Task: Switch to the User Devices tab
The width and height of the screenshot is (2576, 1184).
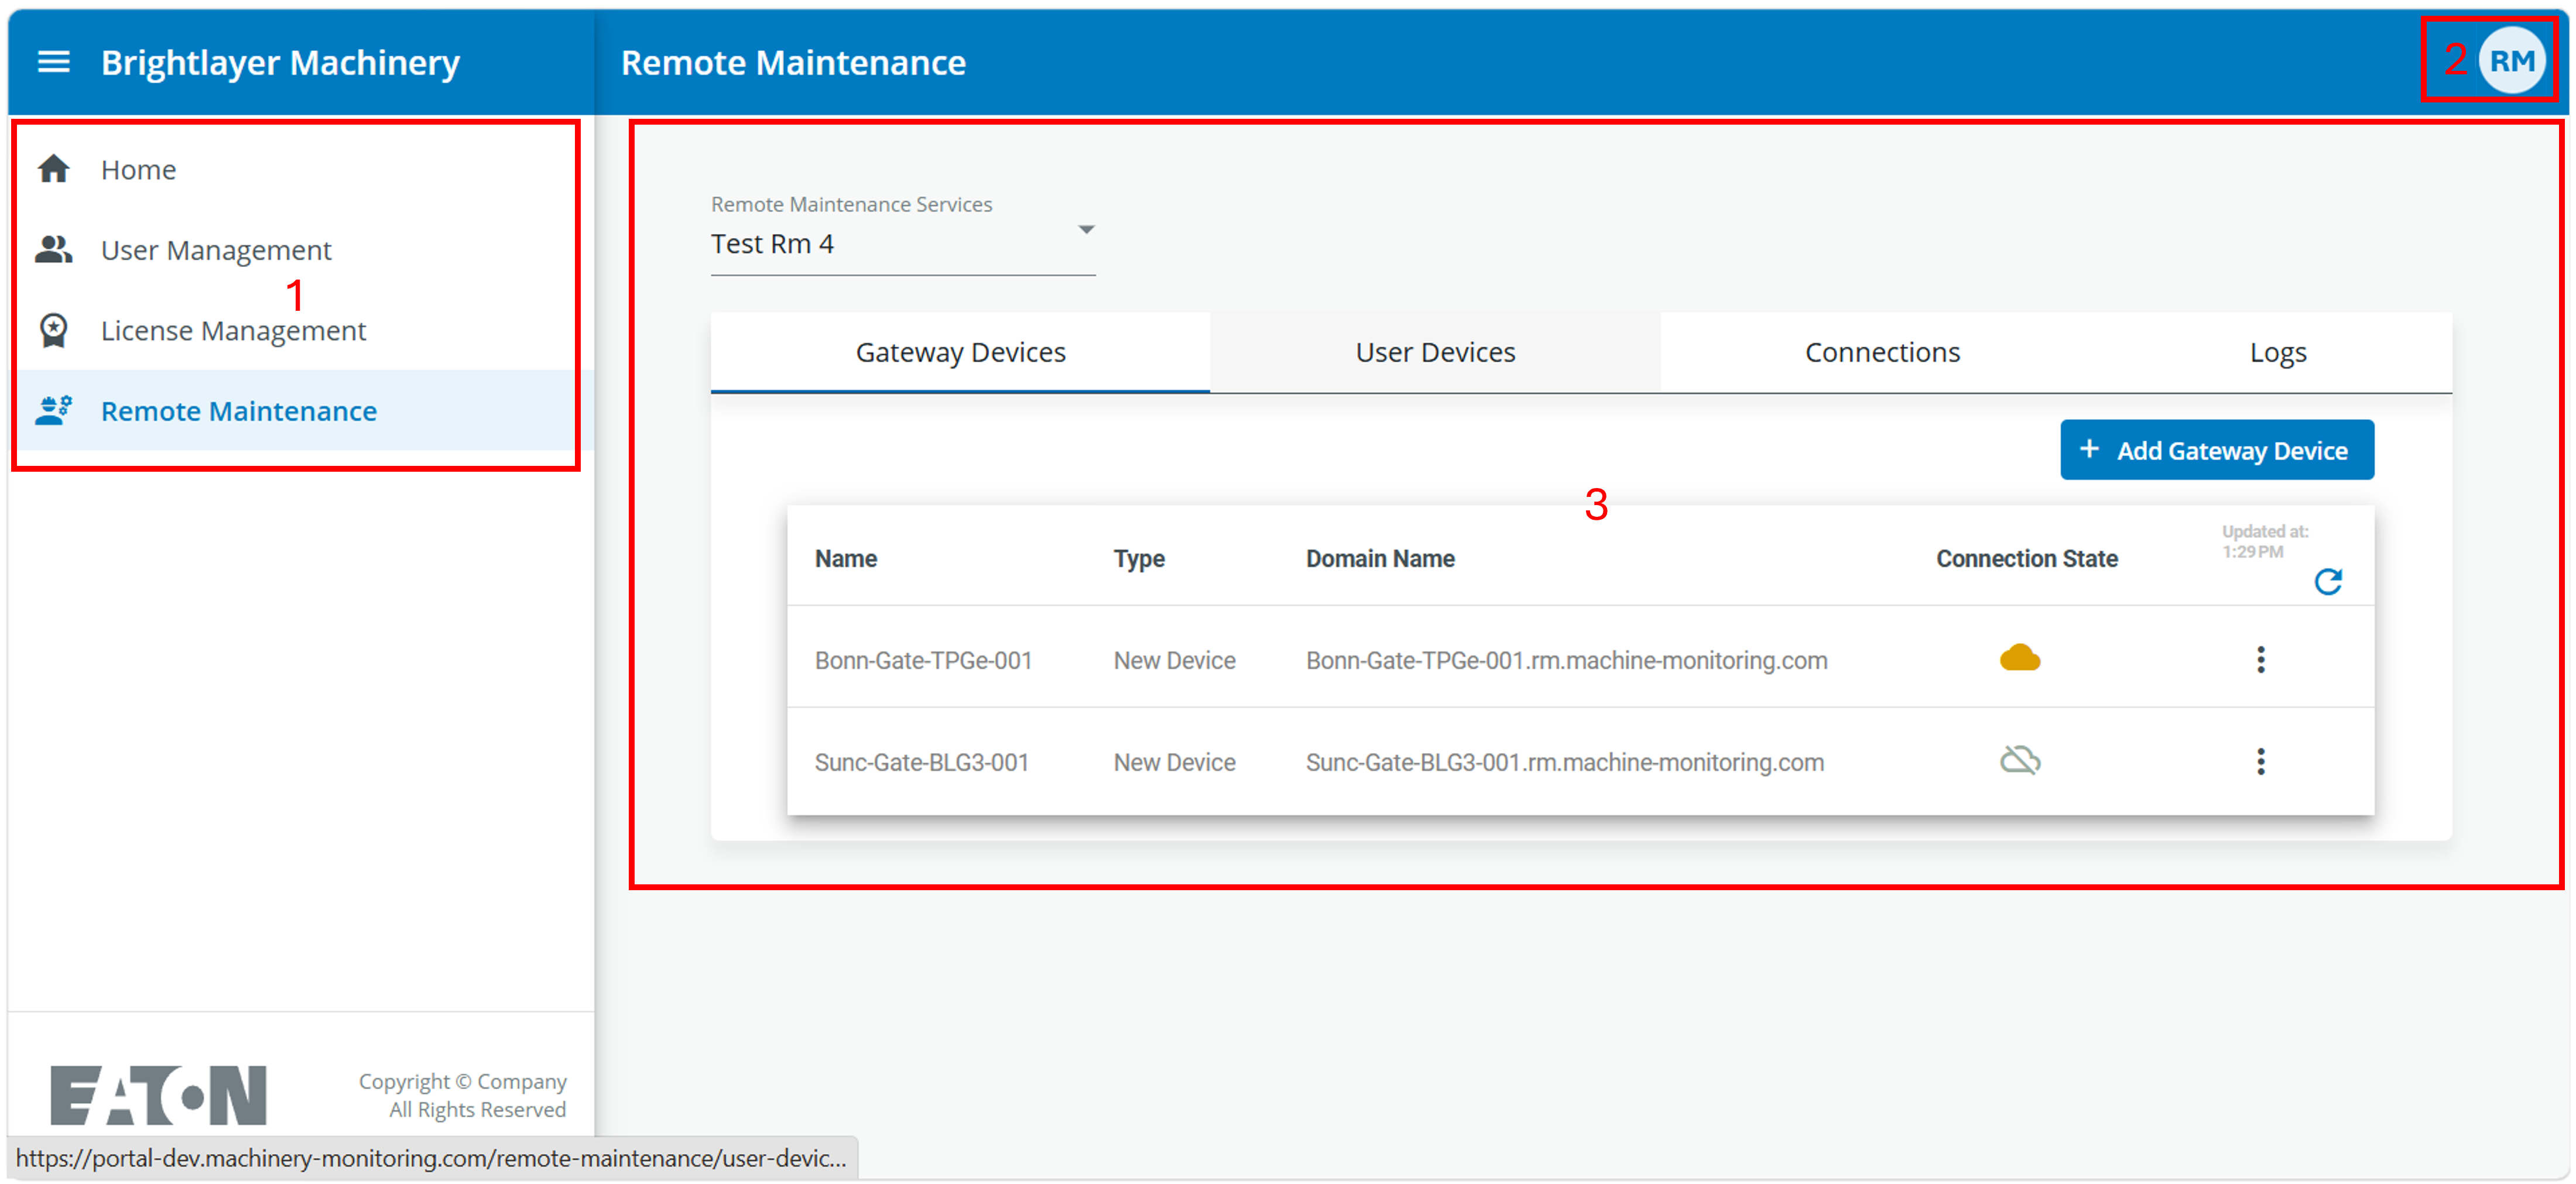Action: coord(1435,352)
